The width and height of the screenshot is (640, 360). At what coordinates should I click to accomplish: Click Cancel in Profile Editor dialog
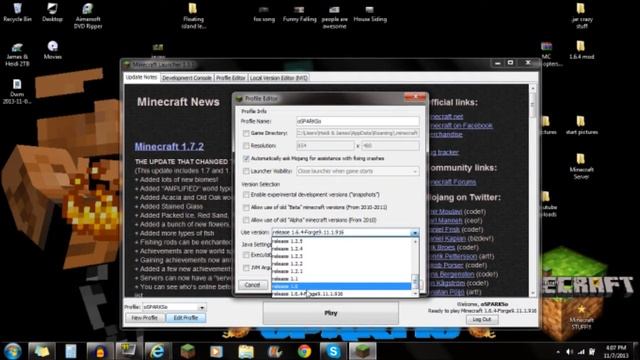pos(253,285)
